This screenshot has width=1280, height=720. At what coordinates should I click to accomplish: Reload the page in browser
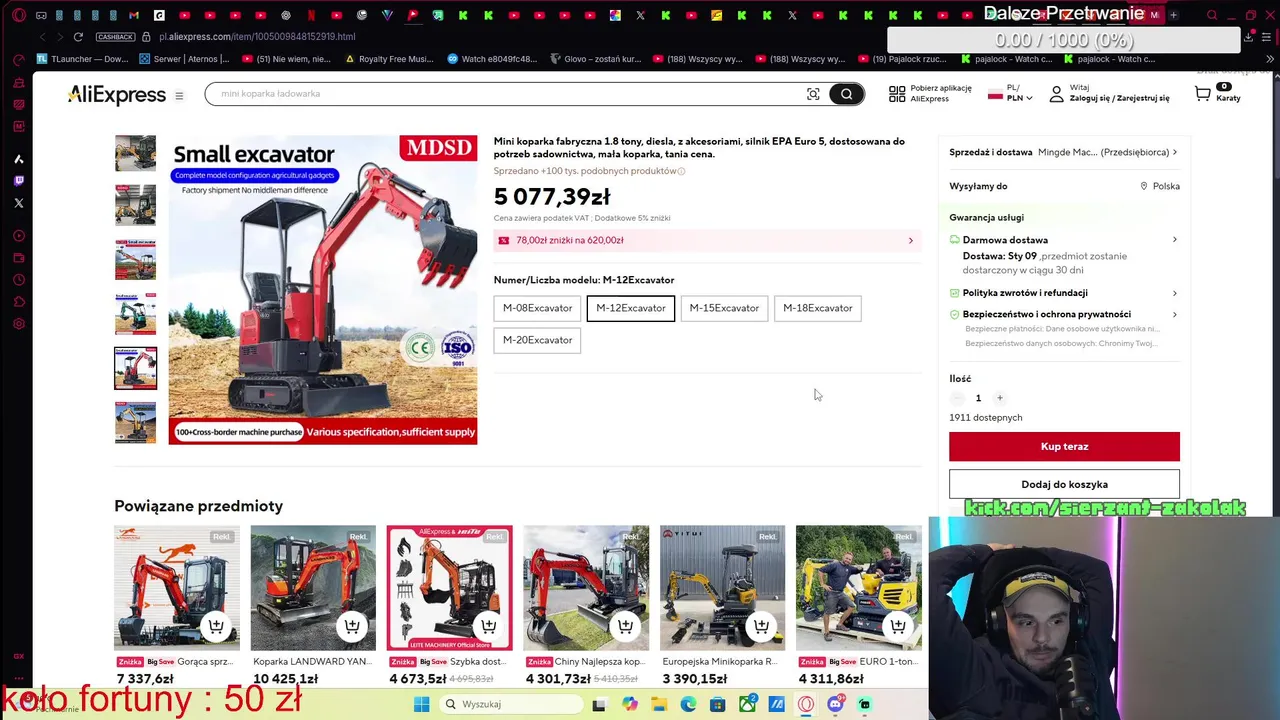78,37
